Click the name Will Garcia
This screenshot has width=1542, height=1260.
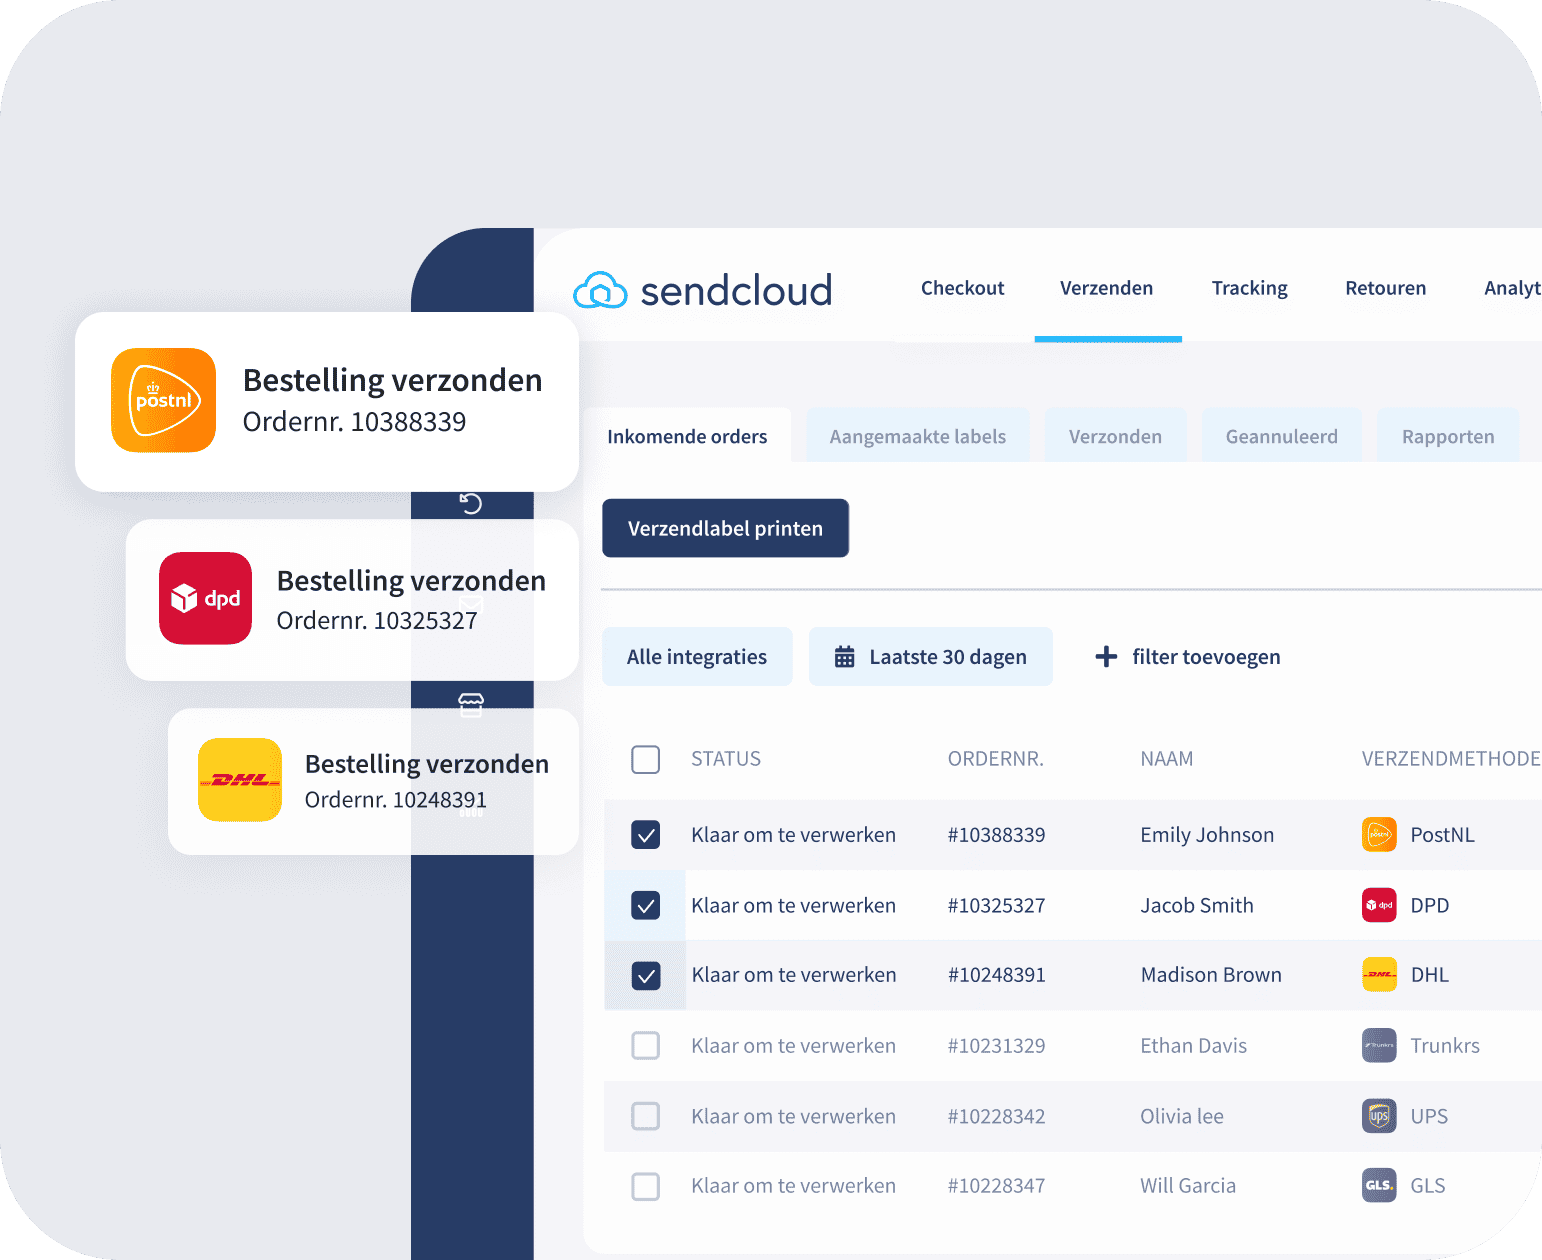1188,1186
